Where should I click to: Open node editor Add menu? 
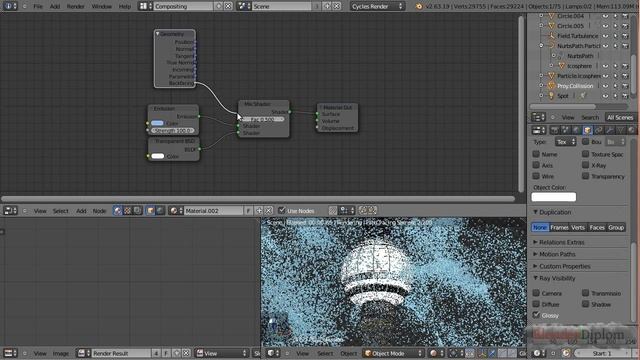pyautogui.click(x=81, y=211)
